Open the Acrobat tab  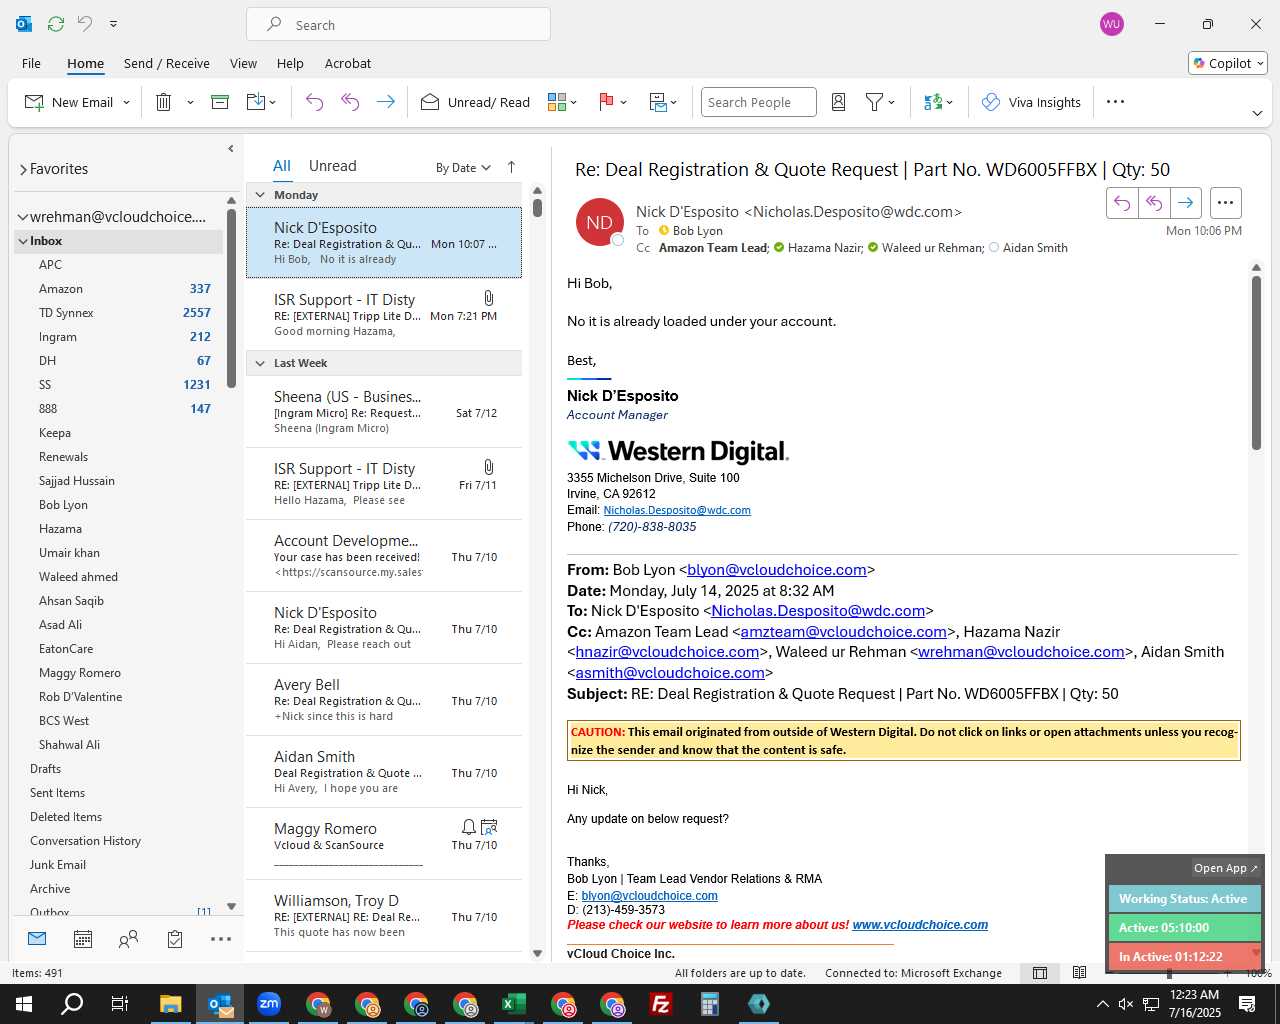tap(348, 63)
